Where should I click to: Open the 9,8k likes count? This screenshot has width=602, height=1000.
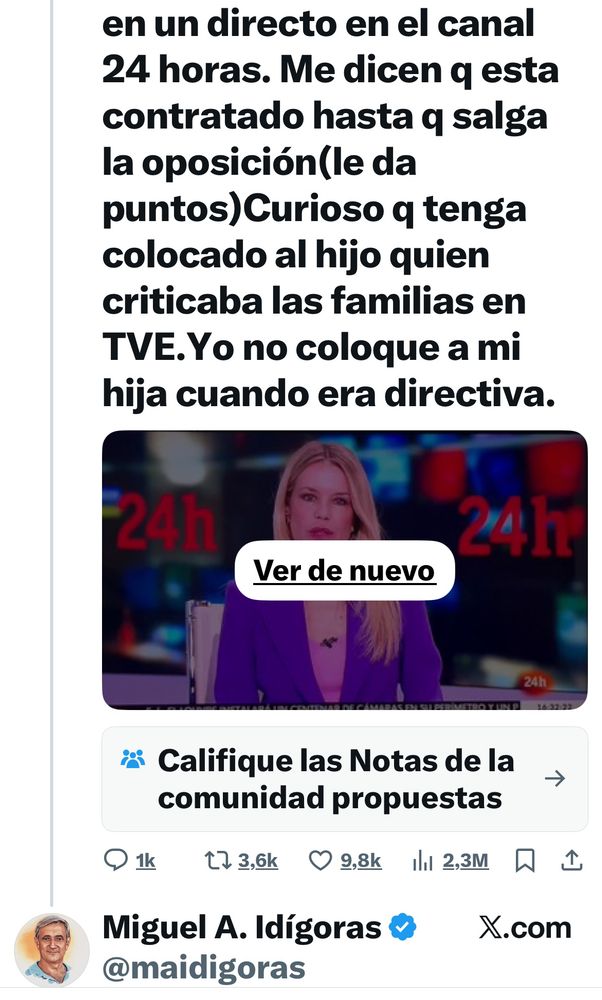click(360, 861)
